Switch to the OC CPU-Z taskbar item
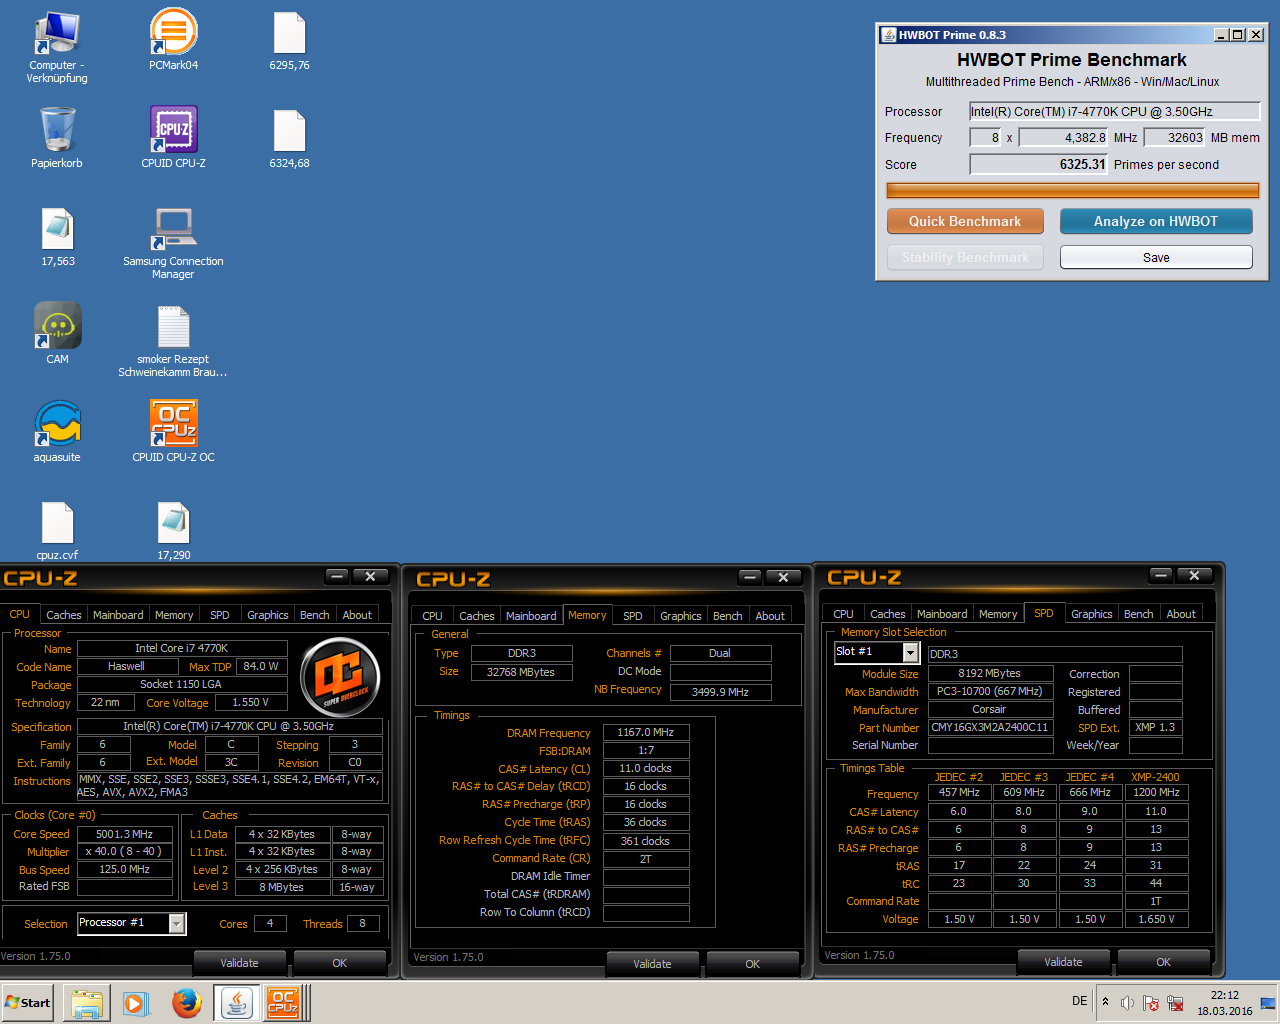The image size is (1280, 1024). coord(284,1003)
